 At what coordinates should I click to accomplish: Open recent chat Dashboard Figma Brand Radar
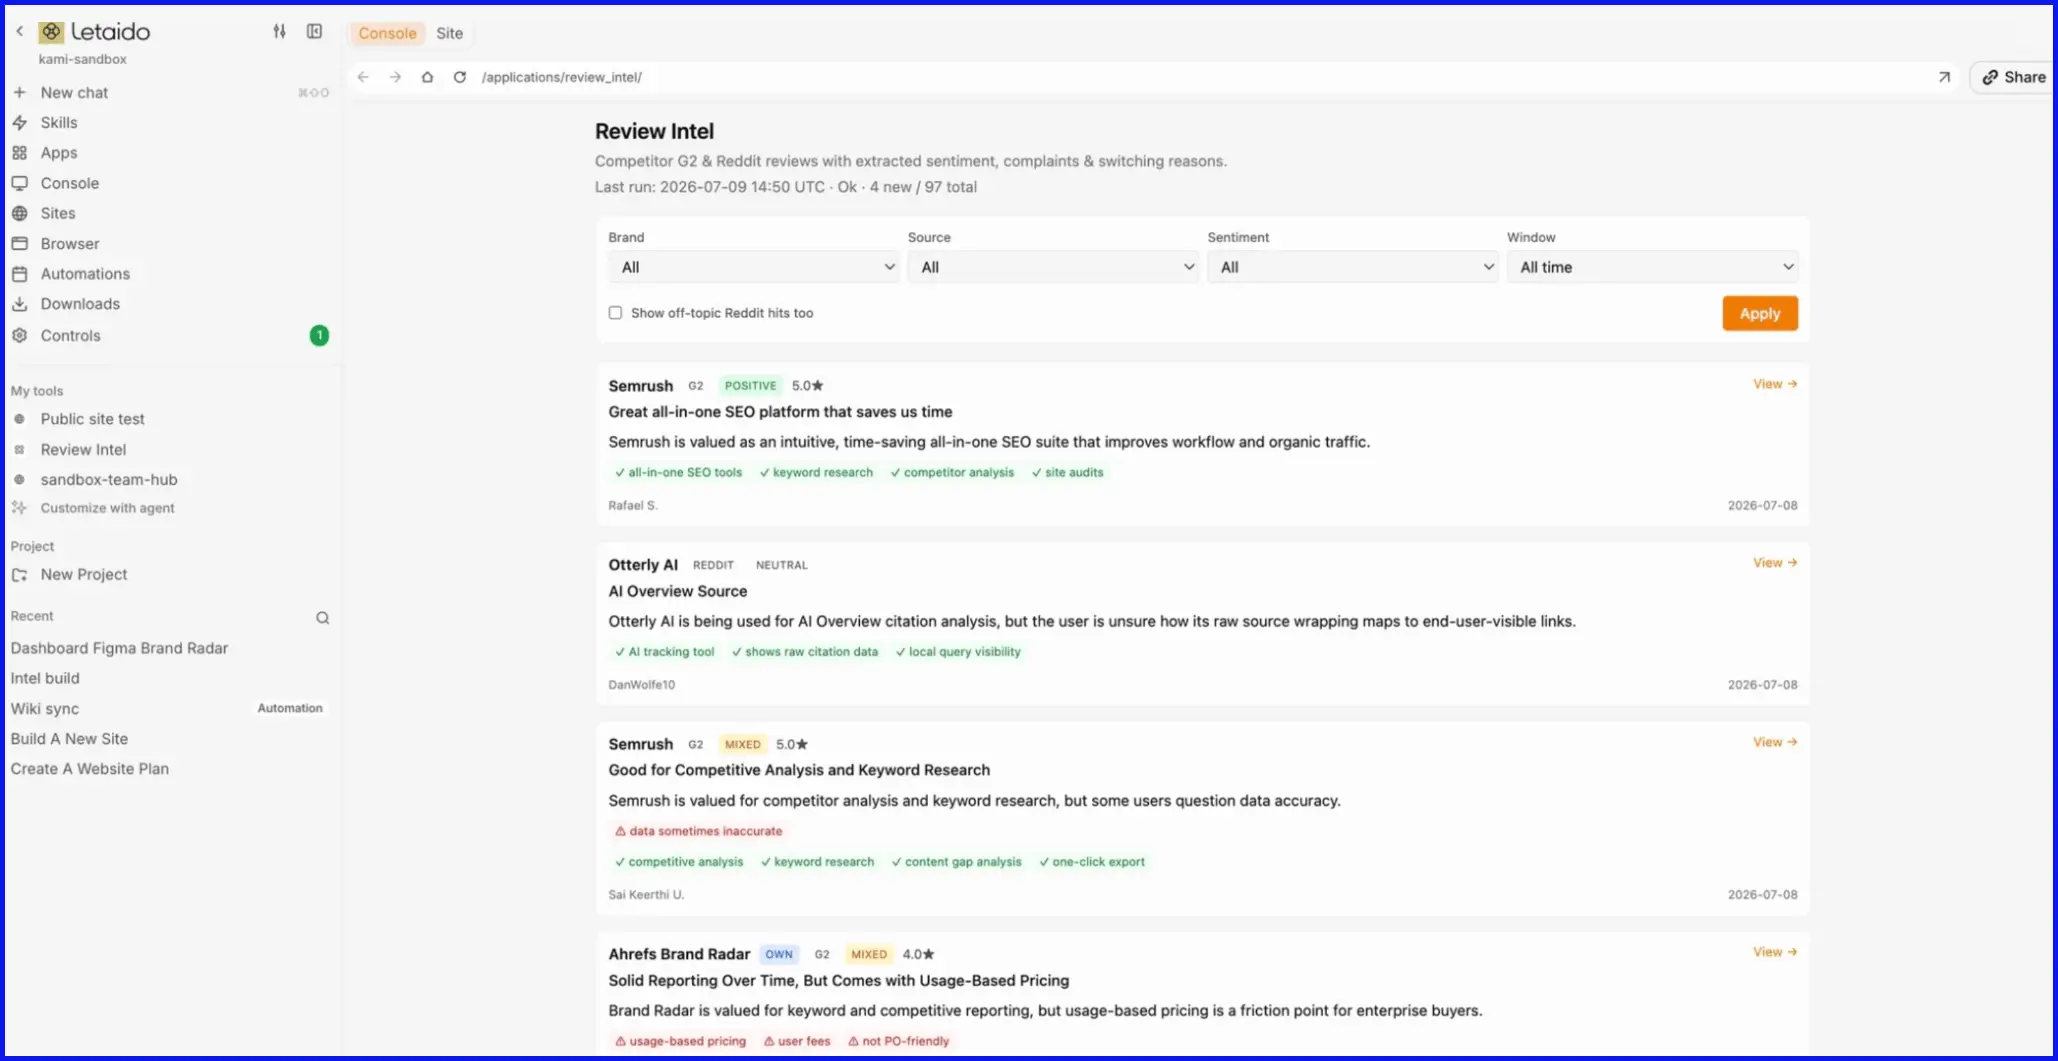[119, 648]
